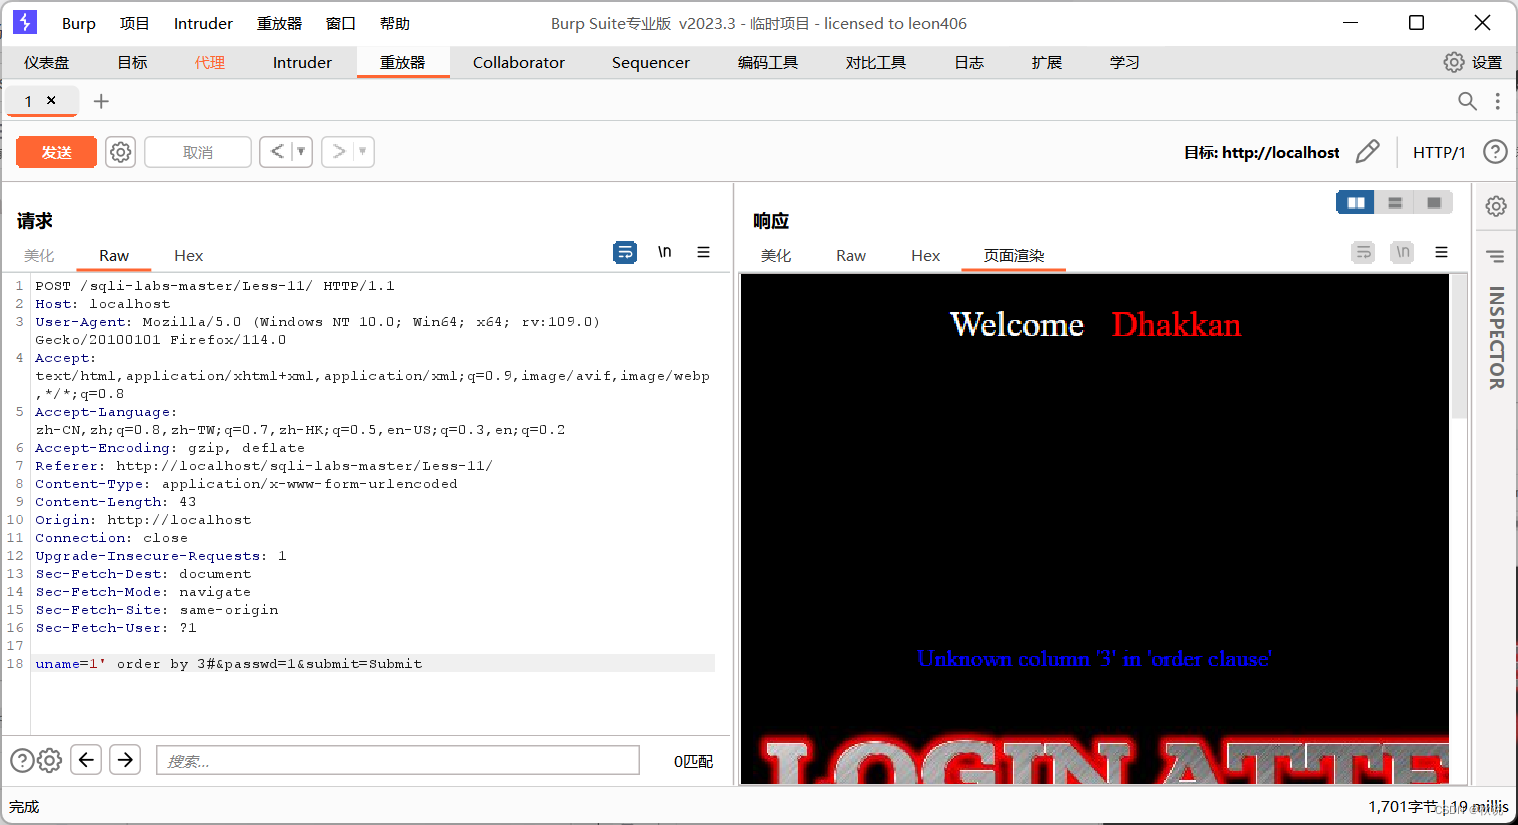The width and height of the screenshot is (1518, 825).
Task: Close Repeater tab 1
Action: click(51, 100)
